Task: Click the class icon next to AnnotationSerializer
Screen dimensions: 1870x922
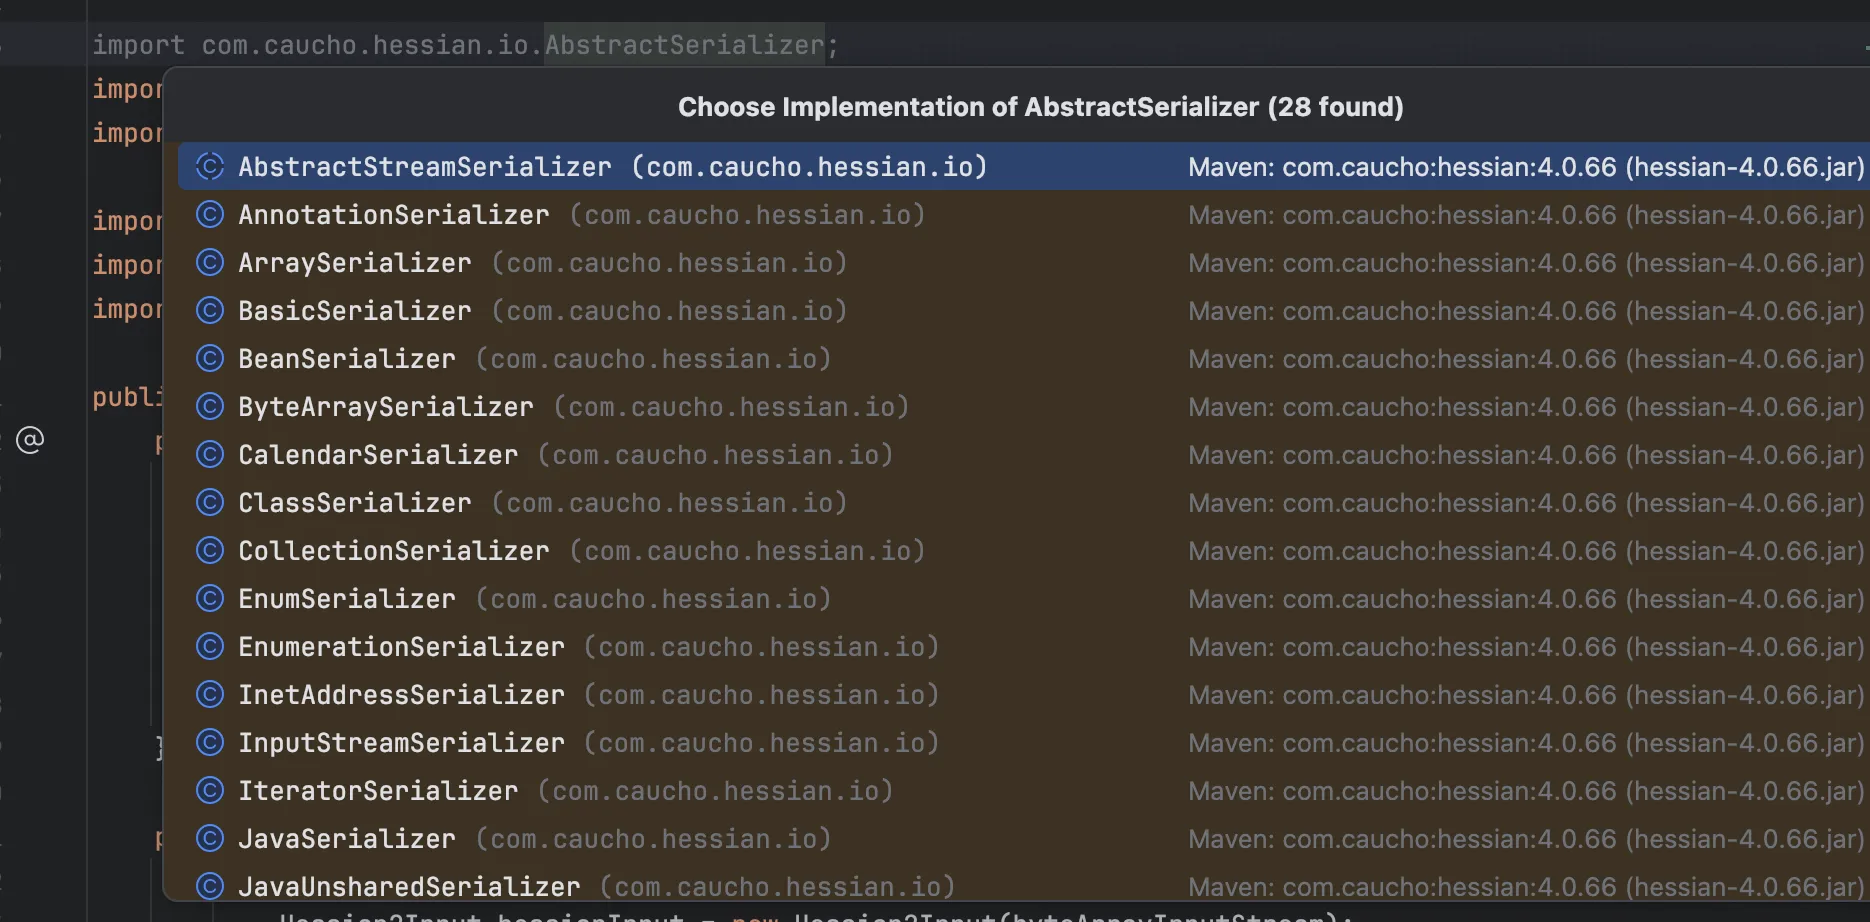Action: coord(209,215)
